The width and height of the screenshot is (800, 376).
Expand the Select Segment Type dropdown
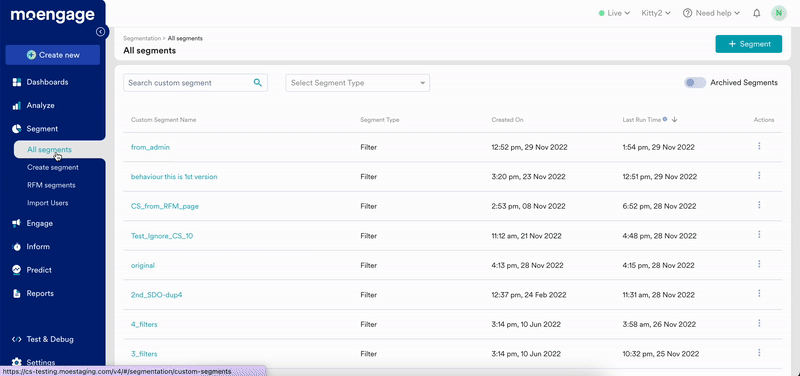[358, 83]
